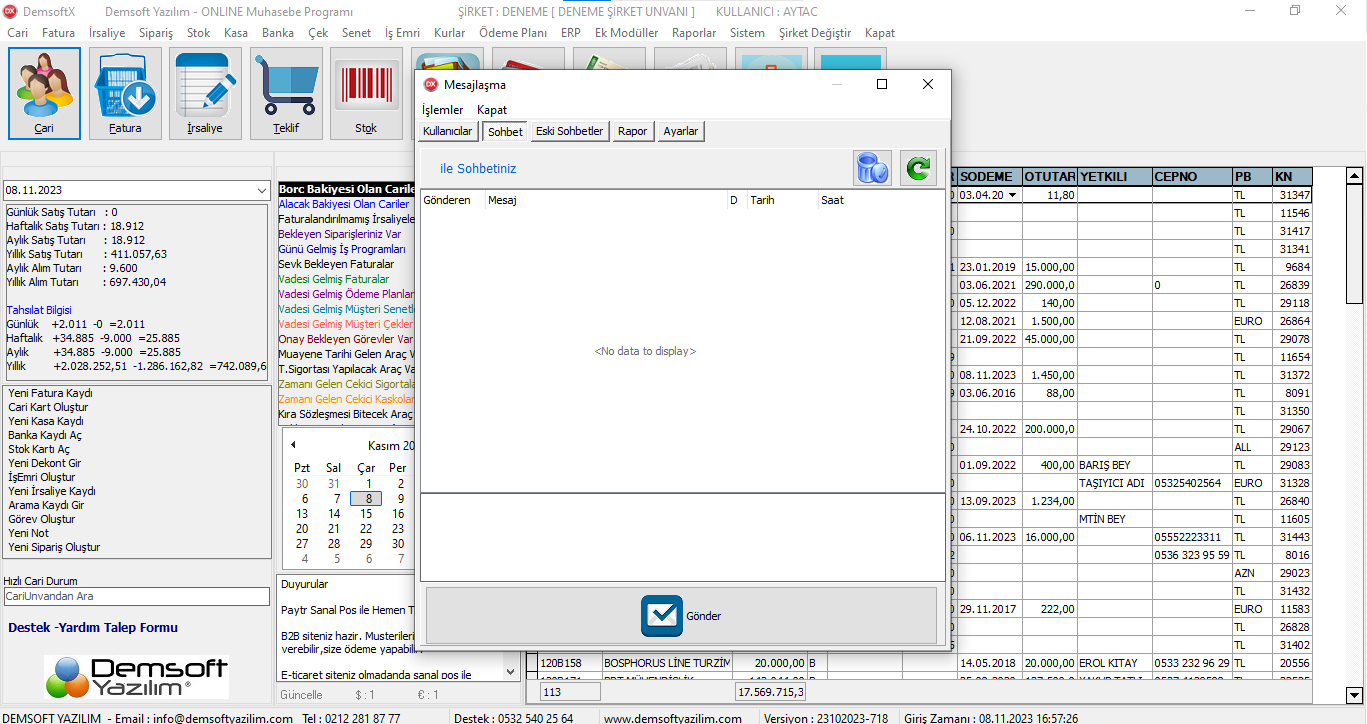Click Cari Kart Oluştur shortcut
1367x724 pixels.
tap(48, 407)
